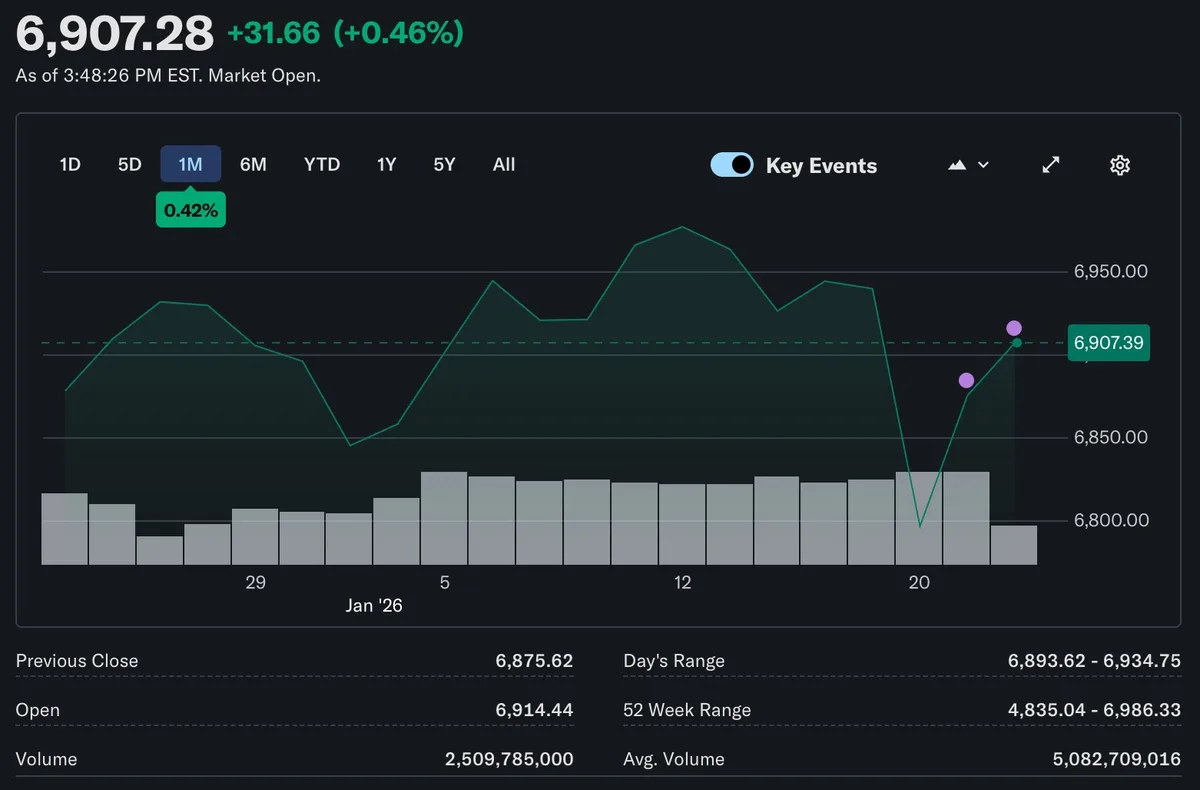Image resolution: width=1200 pixels, height=790 pixels.
Task: Expand chart to fullscreen view
Action: coord(1051,165)
